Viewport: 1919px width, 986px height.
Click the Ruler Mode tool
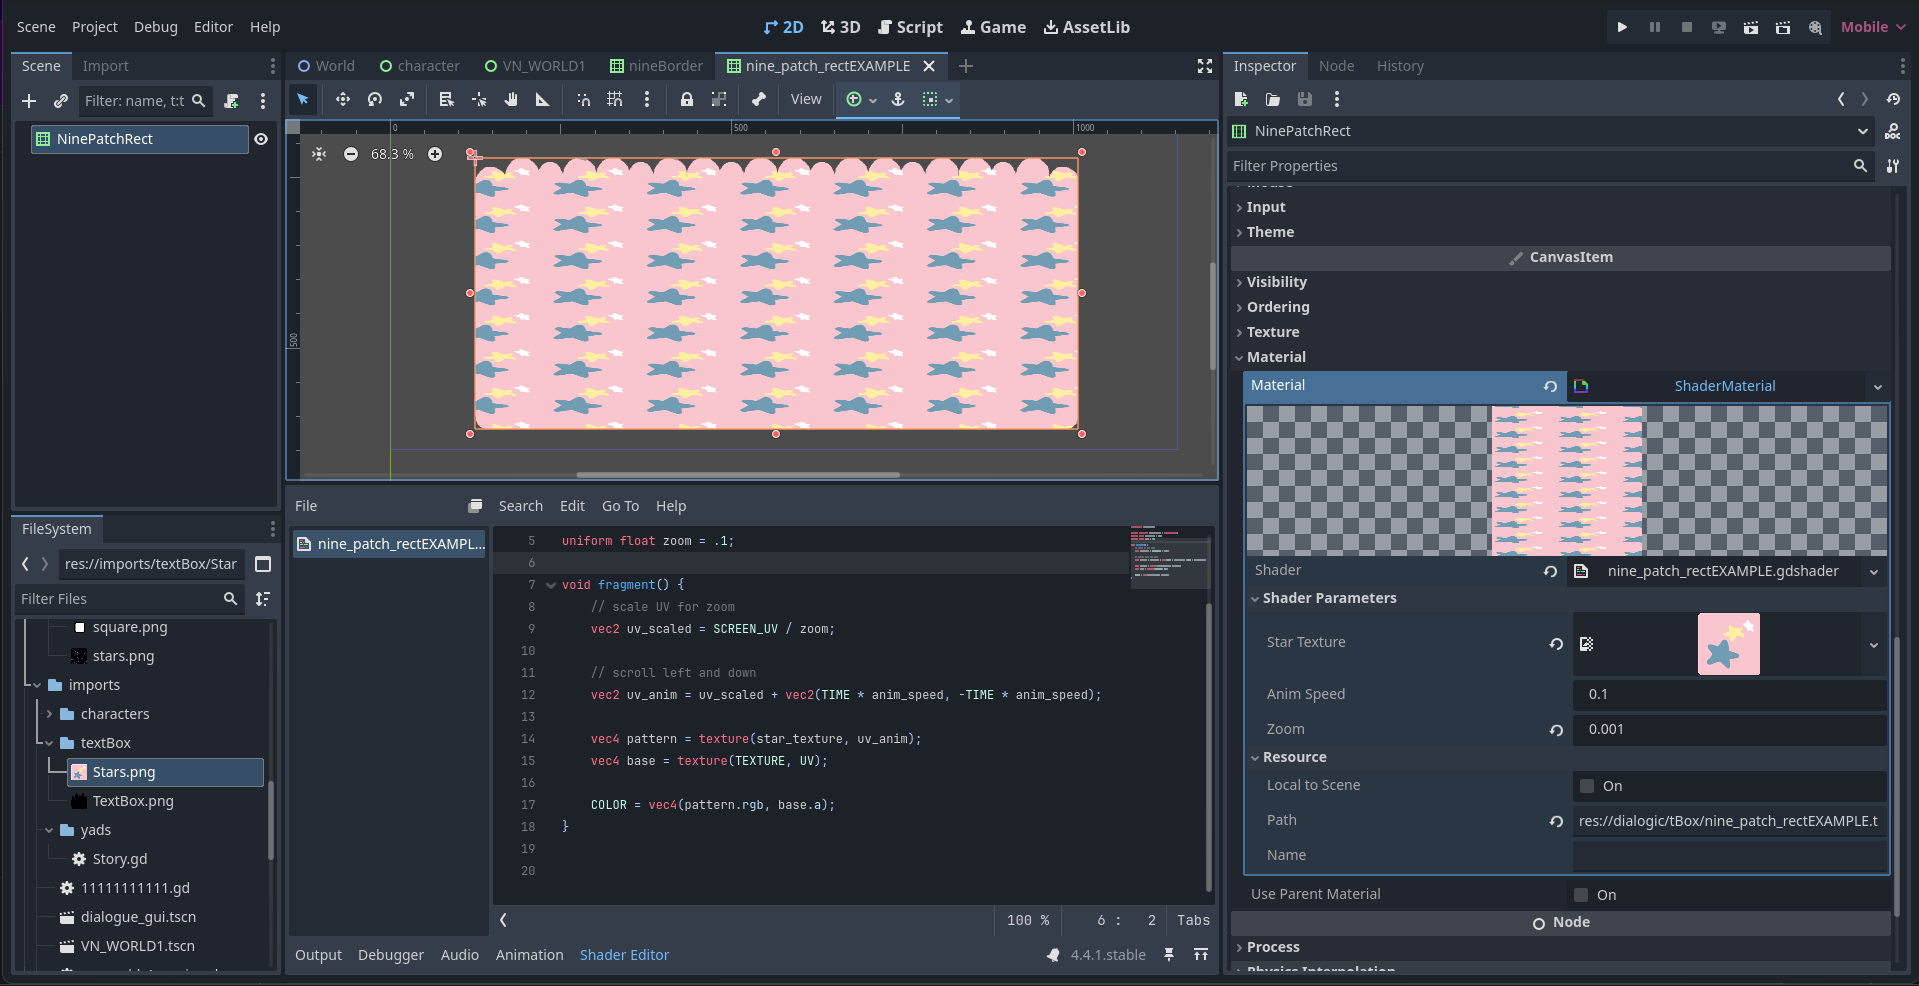coord(543,99)
